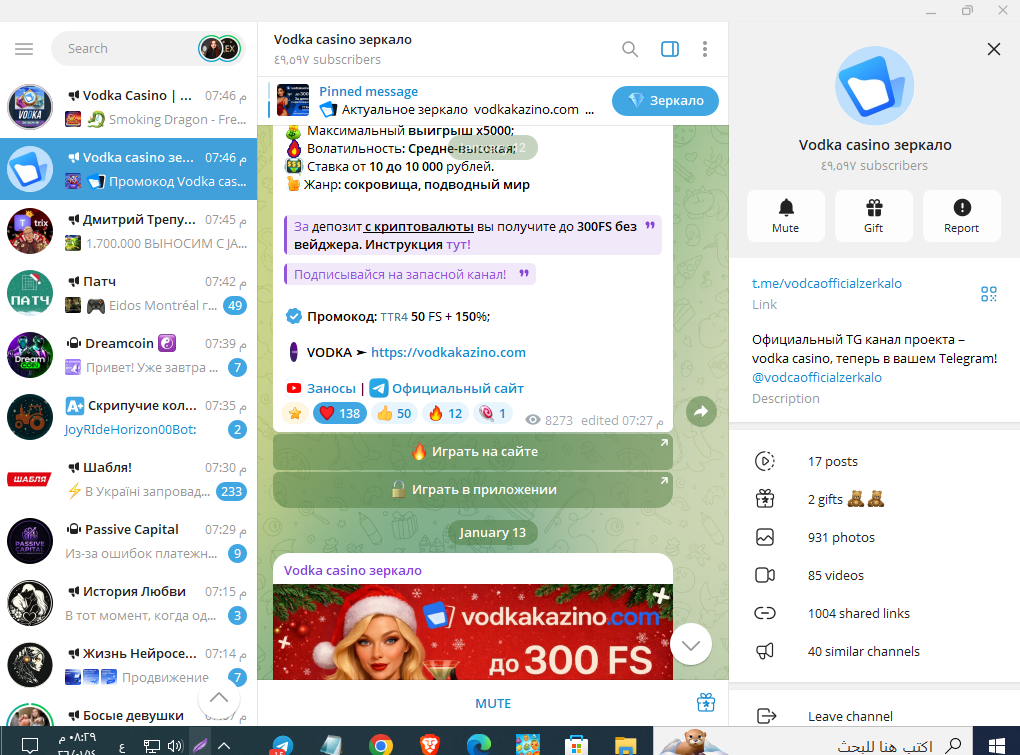Screen dimensions: 1020x755
Task: Toggle the right info side panel
Action: [669, 49]
